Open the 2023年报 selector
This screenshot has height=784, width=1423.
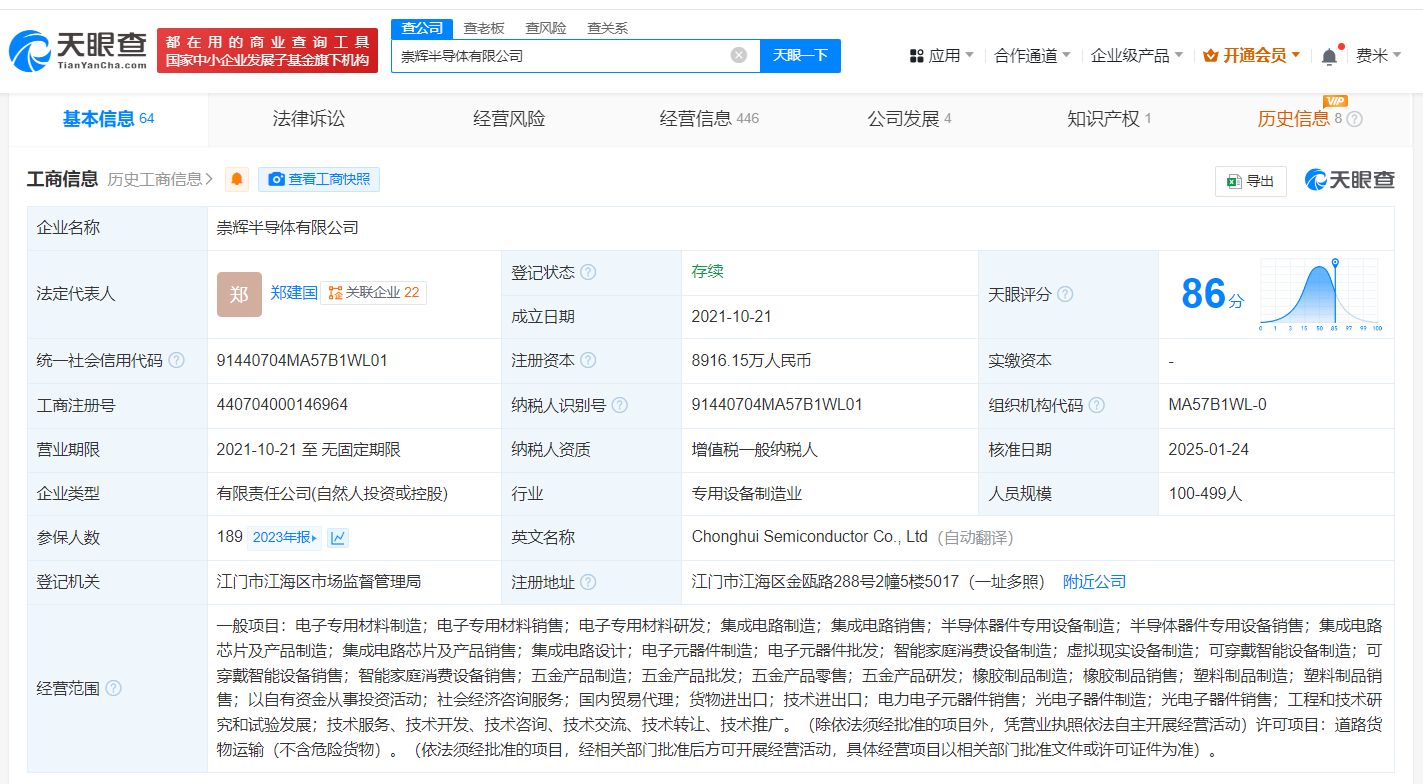click(285, 538)
